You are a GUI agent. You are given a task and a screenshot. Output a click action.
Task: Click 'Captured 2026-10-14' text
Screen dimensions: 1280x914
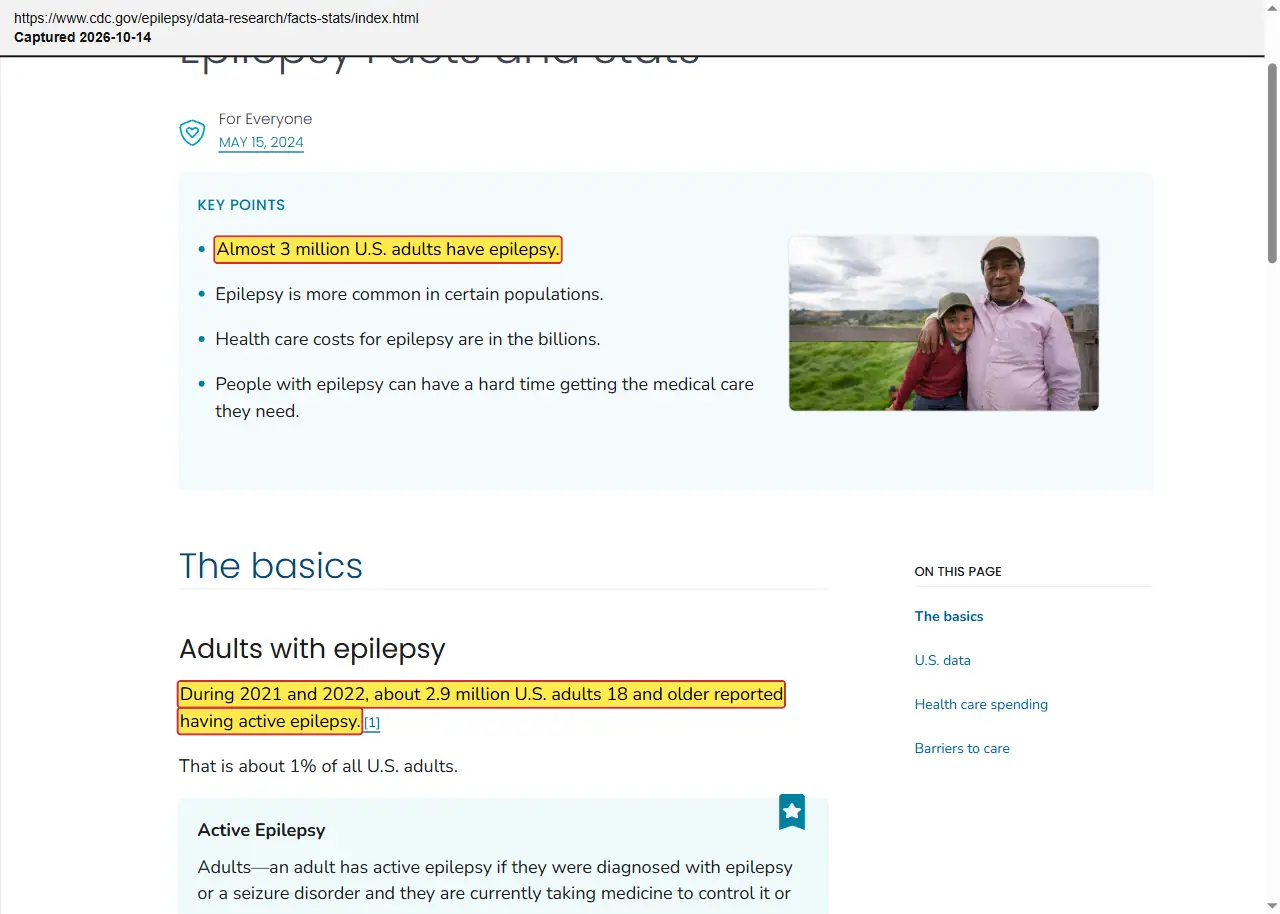click(x=83, y=37)
